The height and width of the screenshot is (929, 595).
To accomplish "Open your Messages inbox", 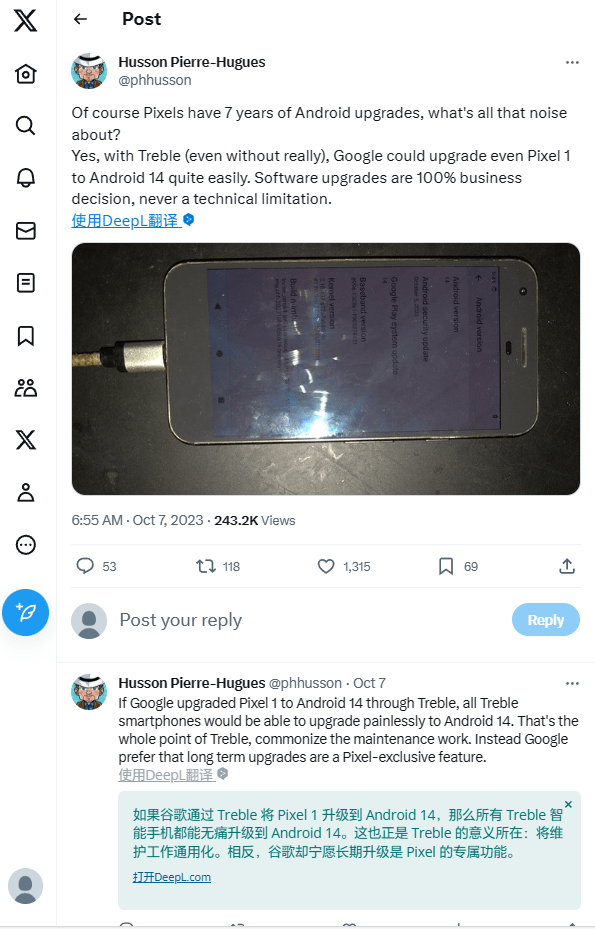I will pyautogui.click(x=25, y=230).
